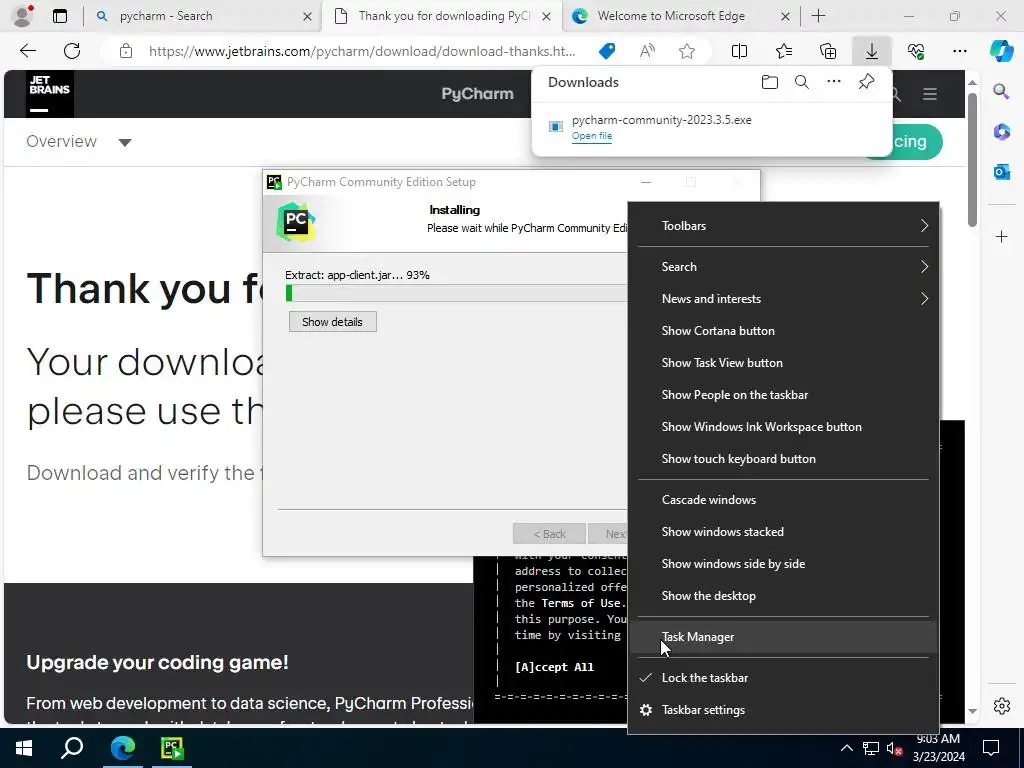Open the Windows Start menu
The height and width of the screenshot is (768, 1024).
(24, 748)
